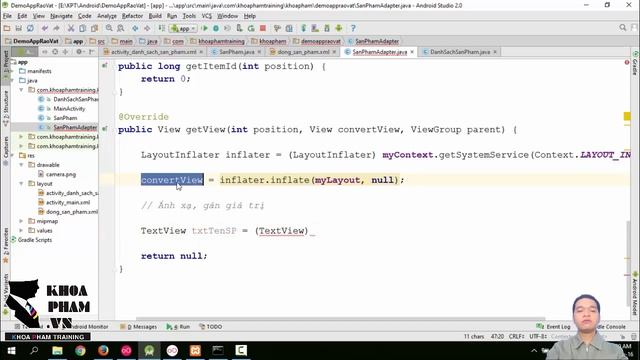The width and height of the screenshot is (640, 360).
Task: Open the Event Log panel
Action: [x=553, y=327]
